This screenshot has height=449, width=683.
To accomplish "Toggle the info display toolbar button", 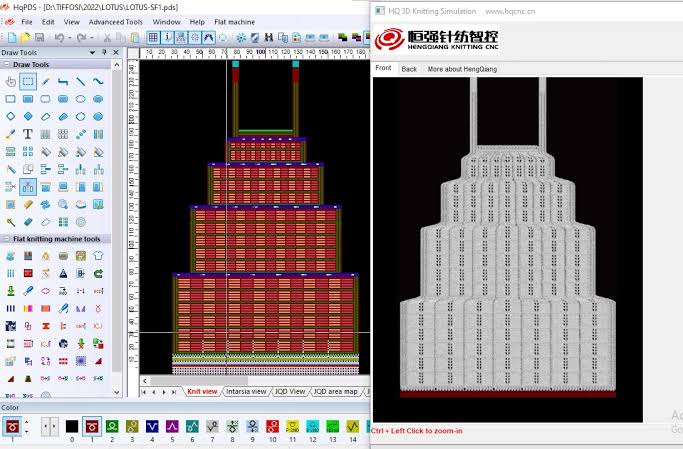I will coord(165,37).
